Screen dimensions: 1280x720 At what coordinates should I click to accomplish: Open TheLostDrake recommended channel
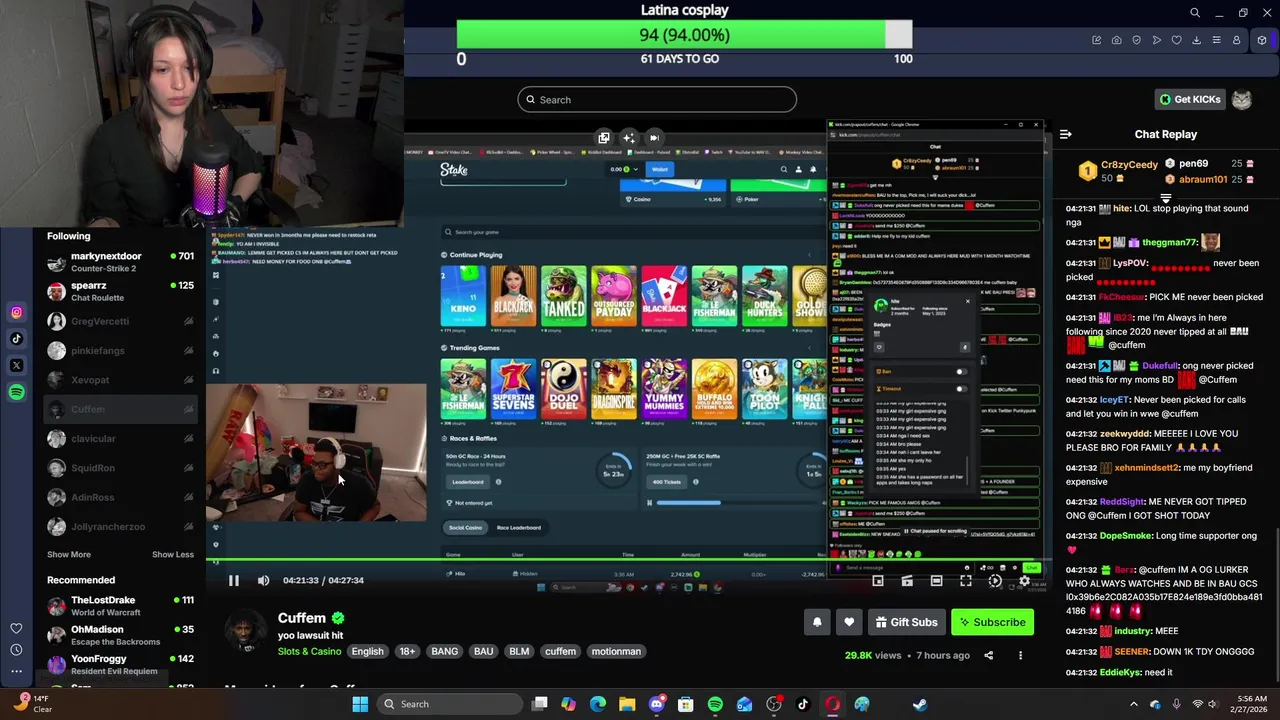pyautogui.click(x=121, y=606)
